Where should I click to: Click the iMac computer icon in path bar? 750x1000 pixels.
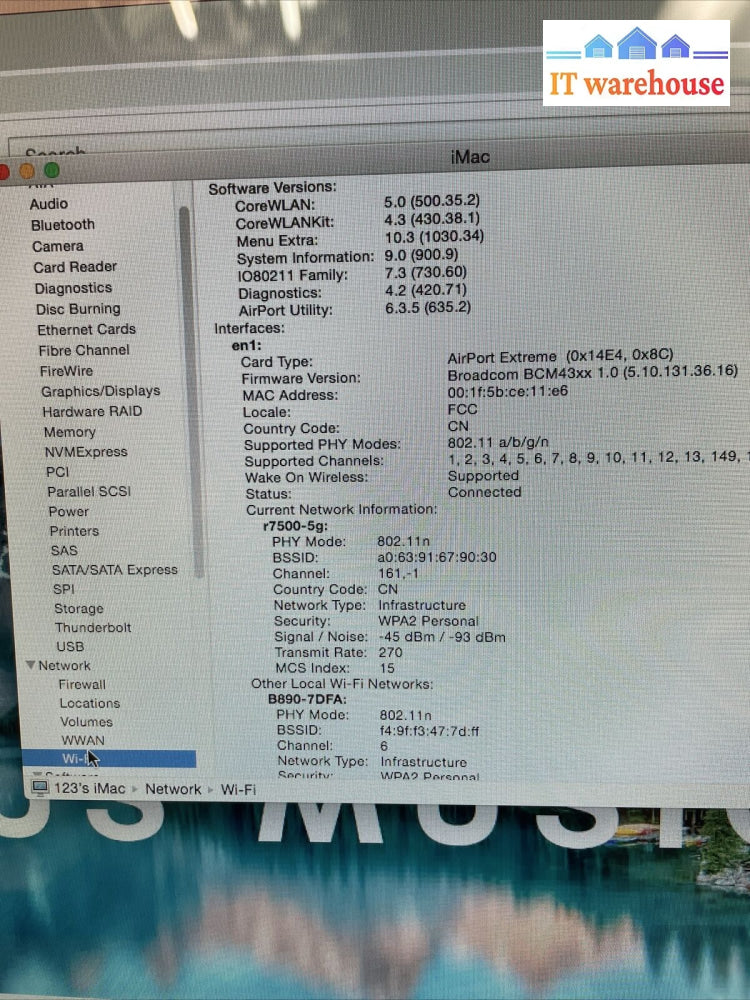(x=40, y=788)
